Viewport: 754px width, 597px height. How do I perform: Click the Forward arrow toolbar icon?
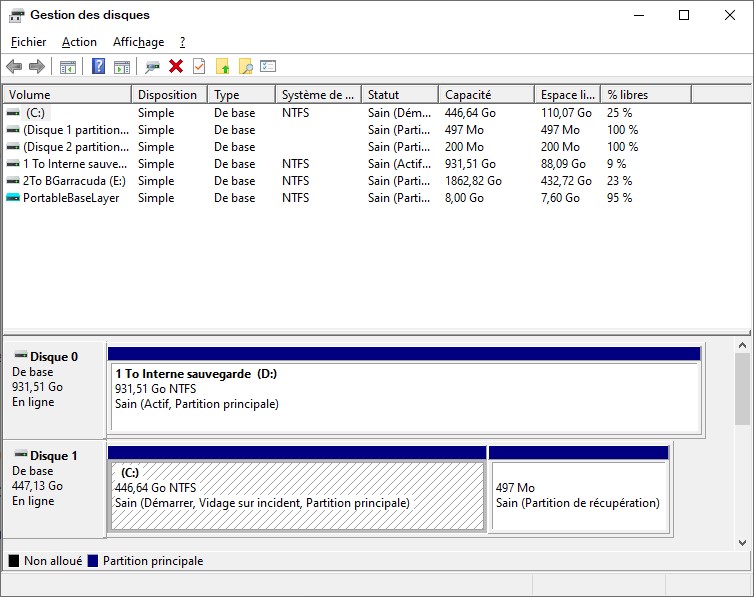point(37,66)
